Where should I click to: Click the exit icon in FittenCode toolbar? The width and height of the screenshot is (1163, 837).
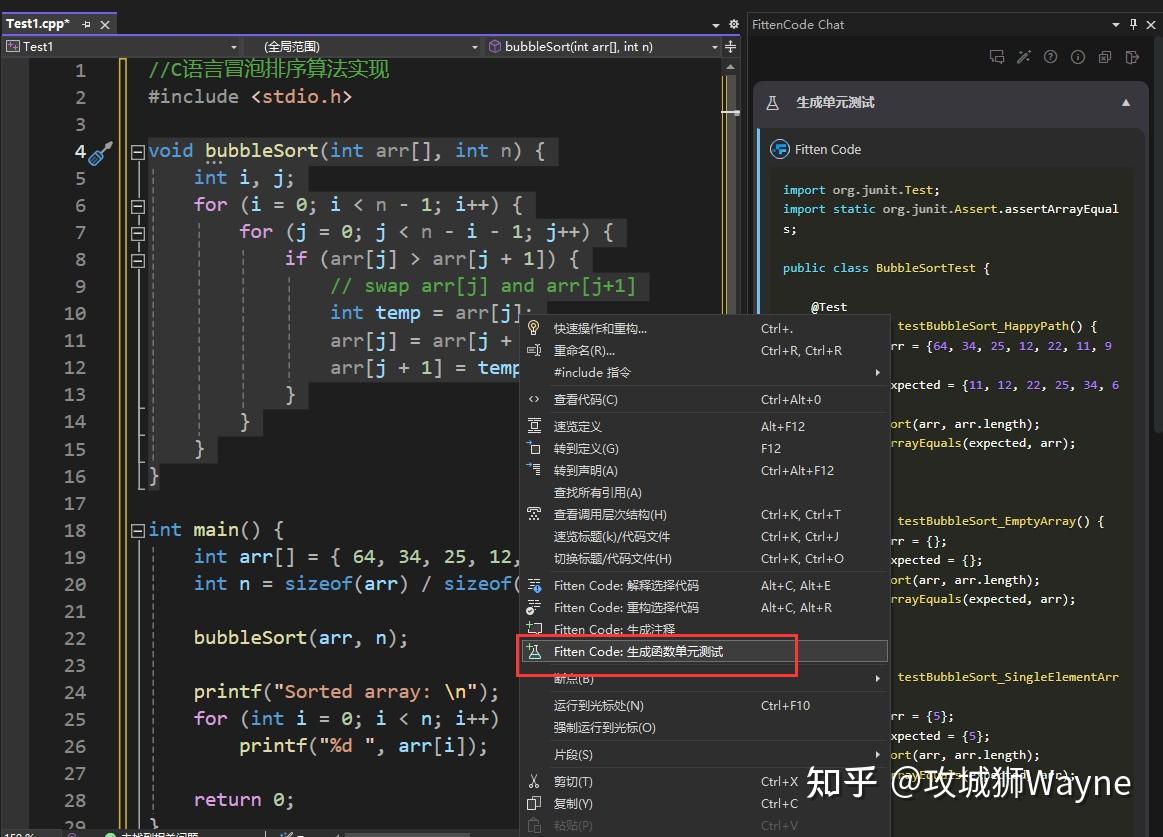pos(1131,57)
